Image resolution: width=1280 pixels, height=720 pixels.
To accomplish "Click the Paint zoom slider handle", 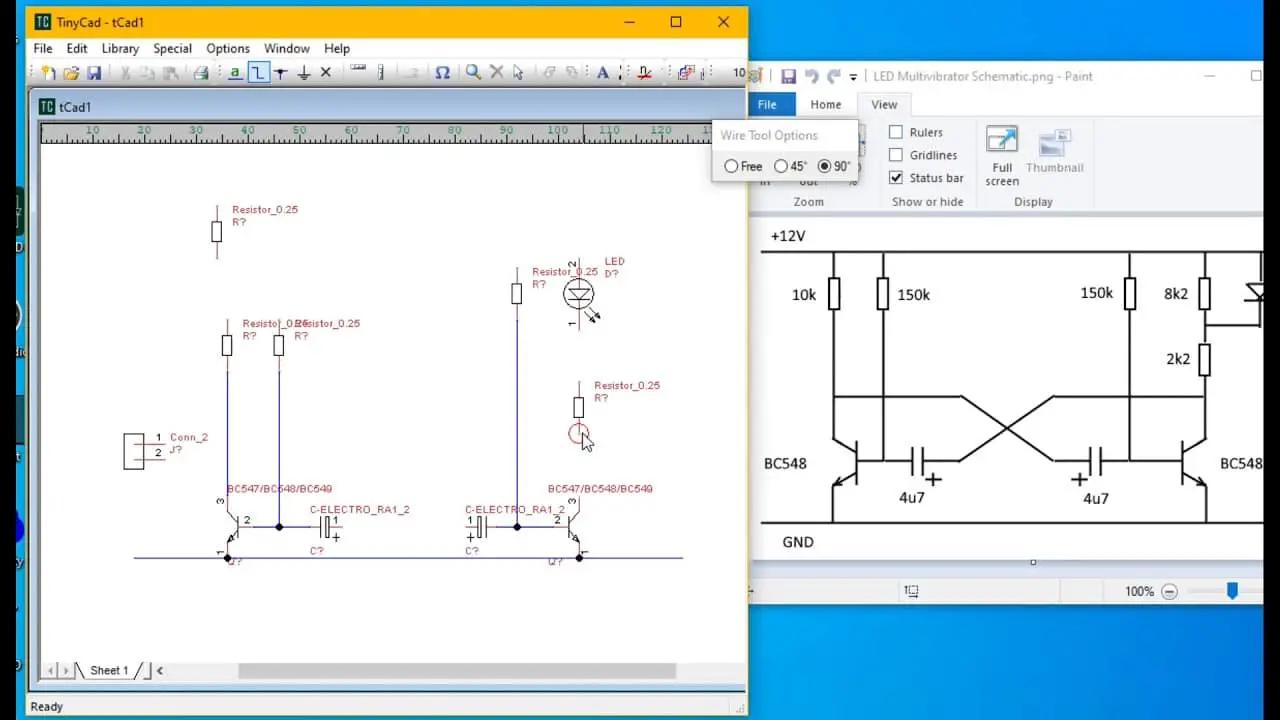I will click(1232, 591).
